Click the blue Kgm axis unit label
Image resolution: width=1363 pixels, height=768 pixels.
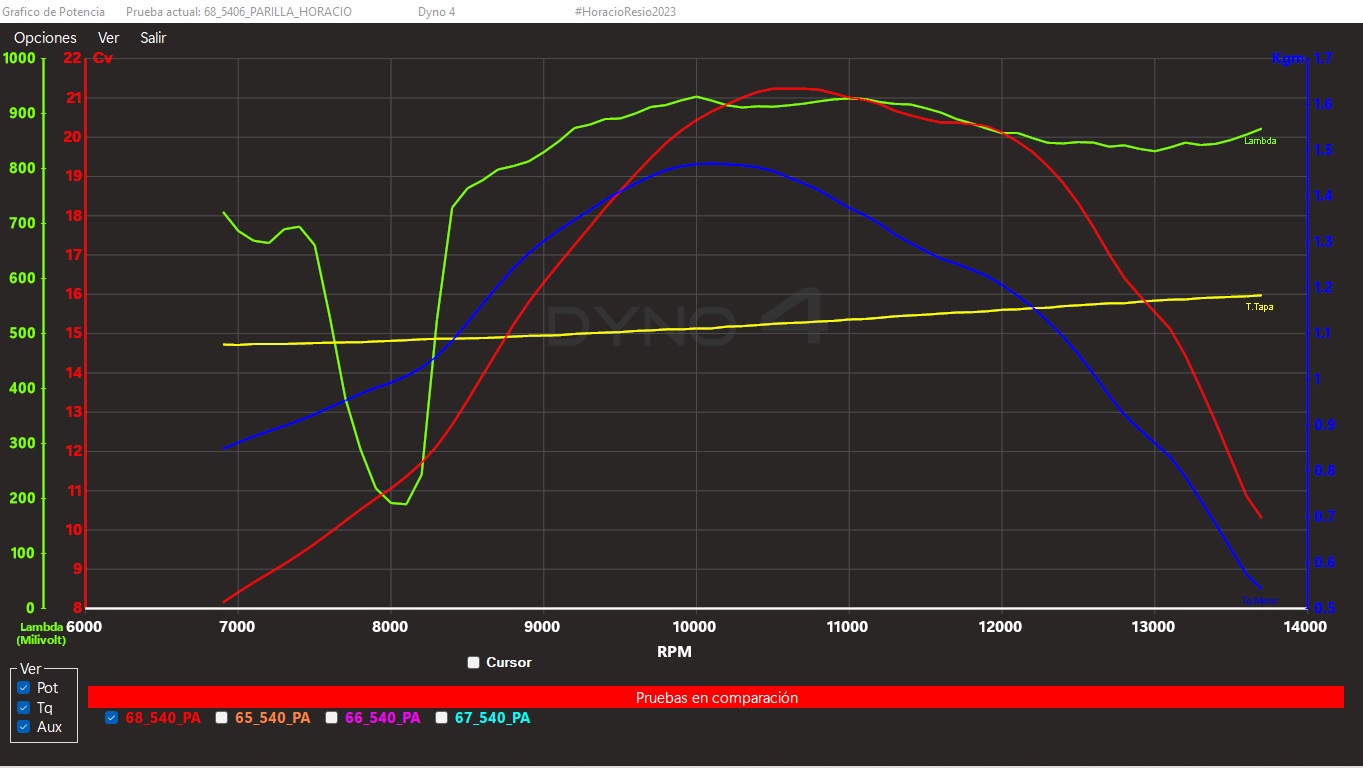tap(1287, 58)
